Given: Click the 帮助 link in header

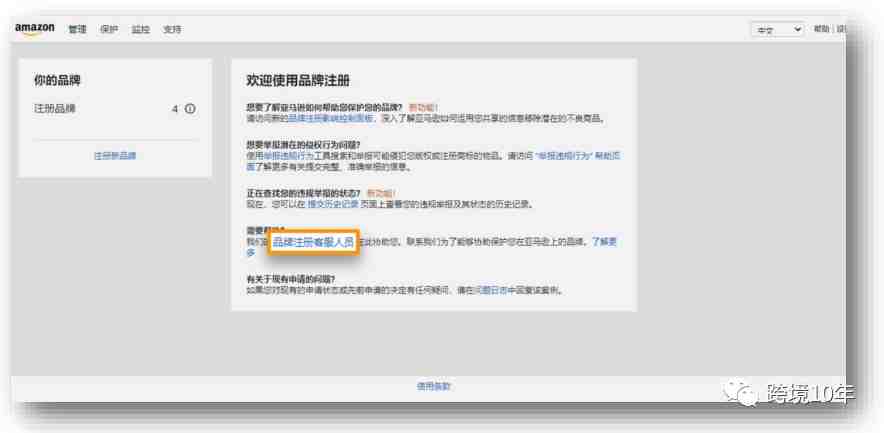Looking at the screenshot, I should coord(821,29).
